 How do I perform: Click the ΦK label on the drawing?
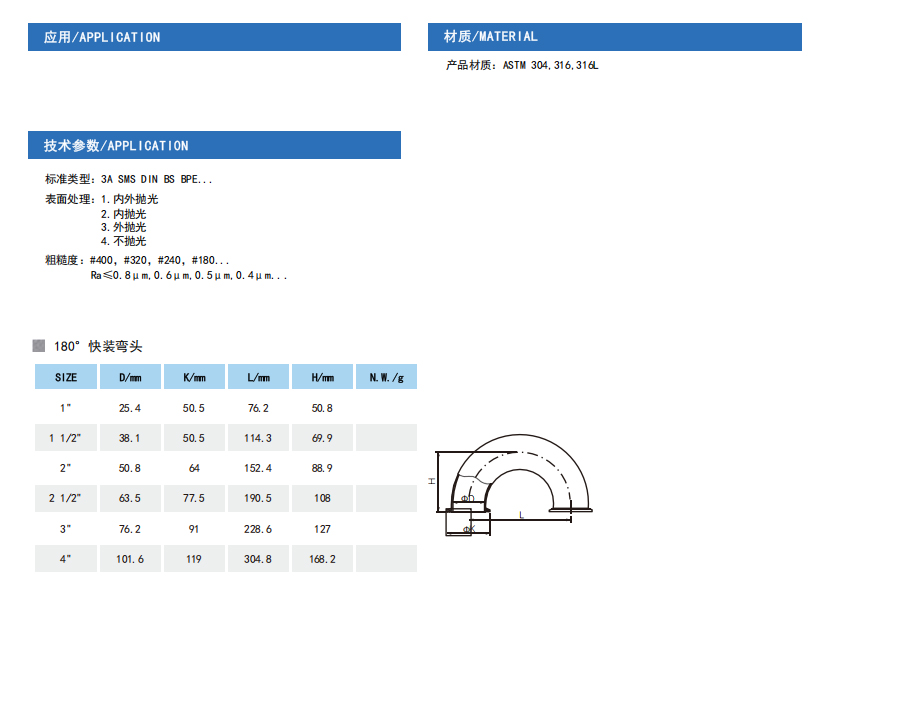point(469,529)
